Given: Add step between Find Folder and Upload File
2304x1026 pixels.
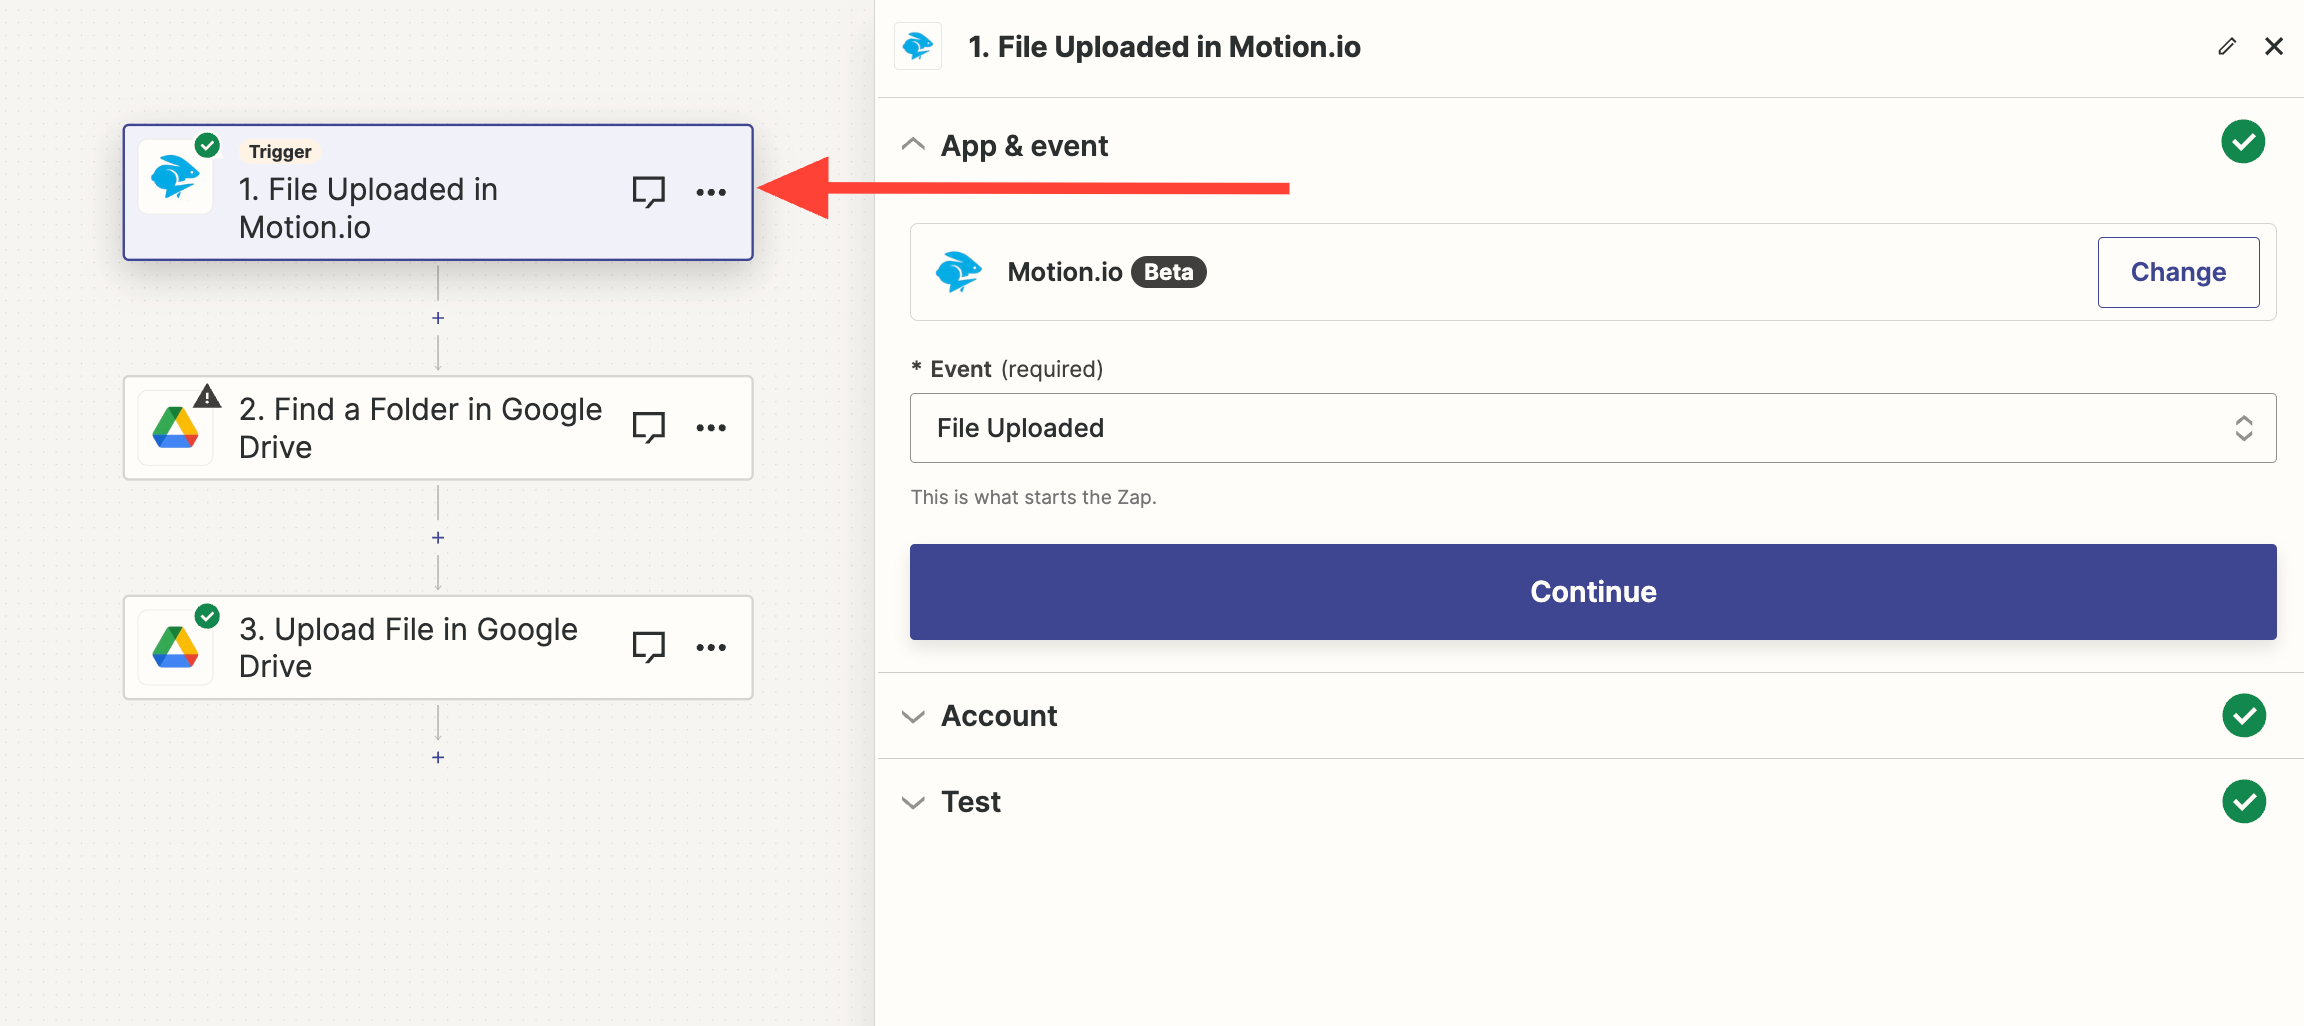Looking at the screenshot, I should [438, 538].
